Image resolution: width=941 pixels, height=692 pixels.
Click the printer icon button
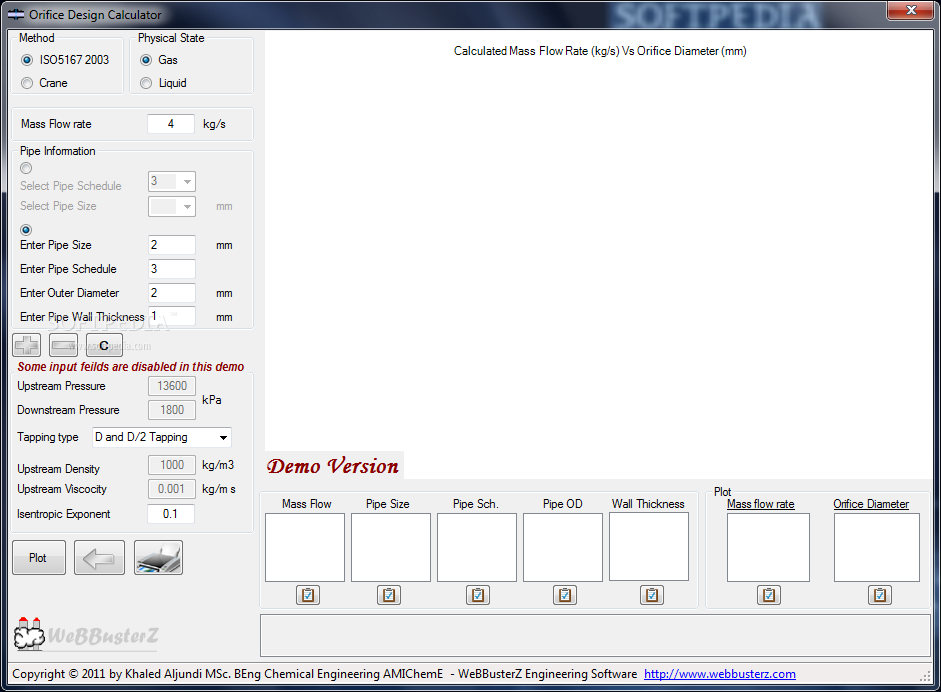(x=158, y=558)
